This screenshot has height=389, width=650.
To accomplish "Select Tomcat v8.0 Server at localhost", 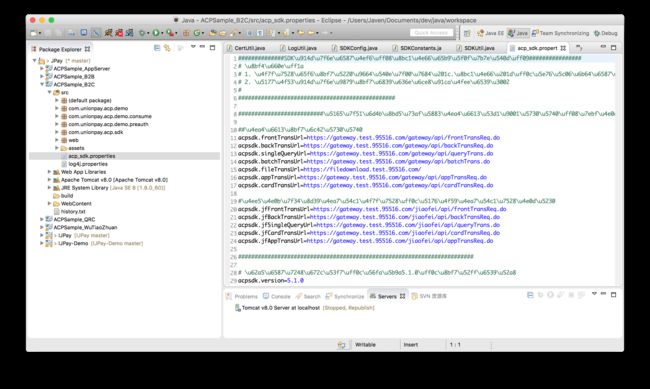I will pos(281,308).
